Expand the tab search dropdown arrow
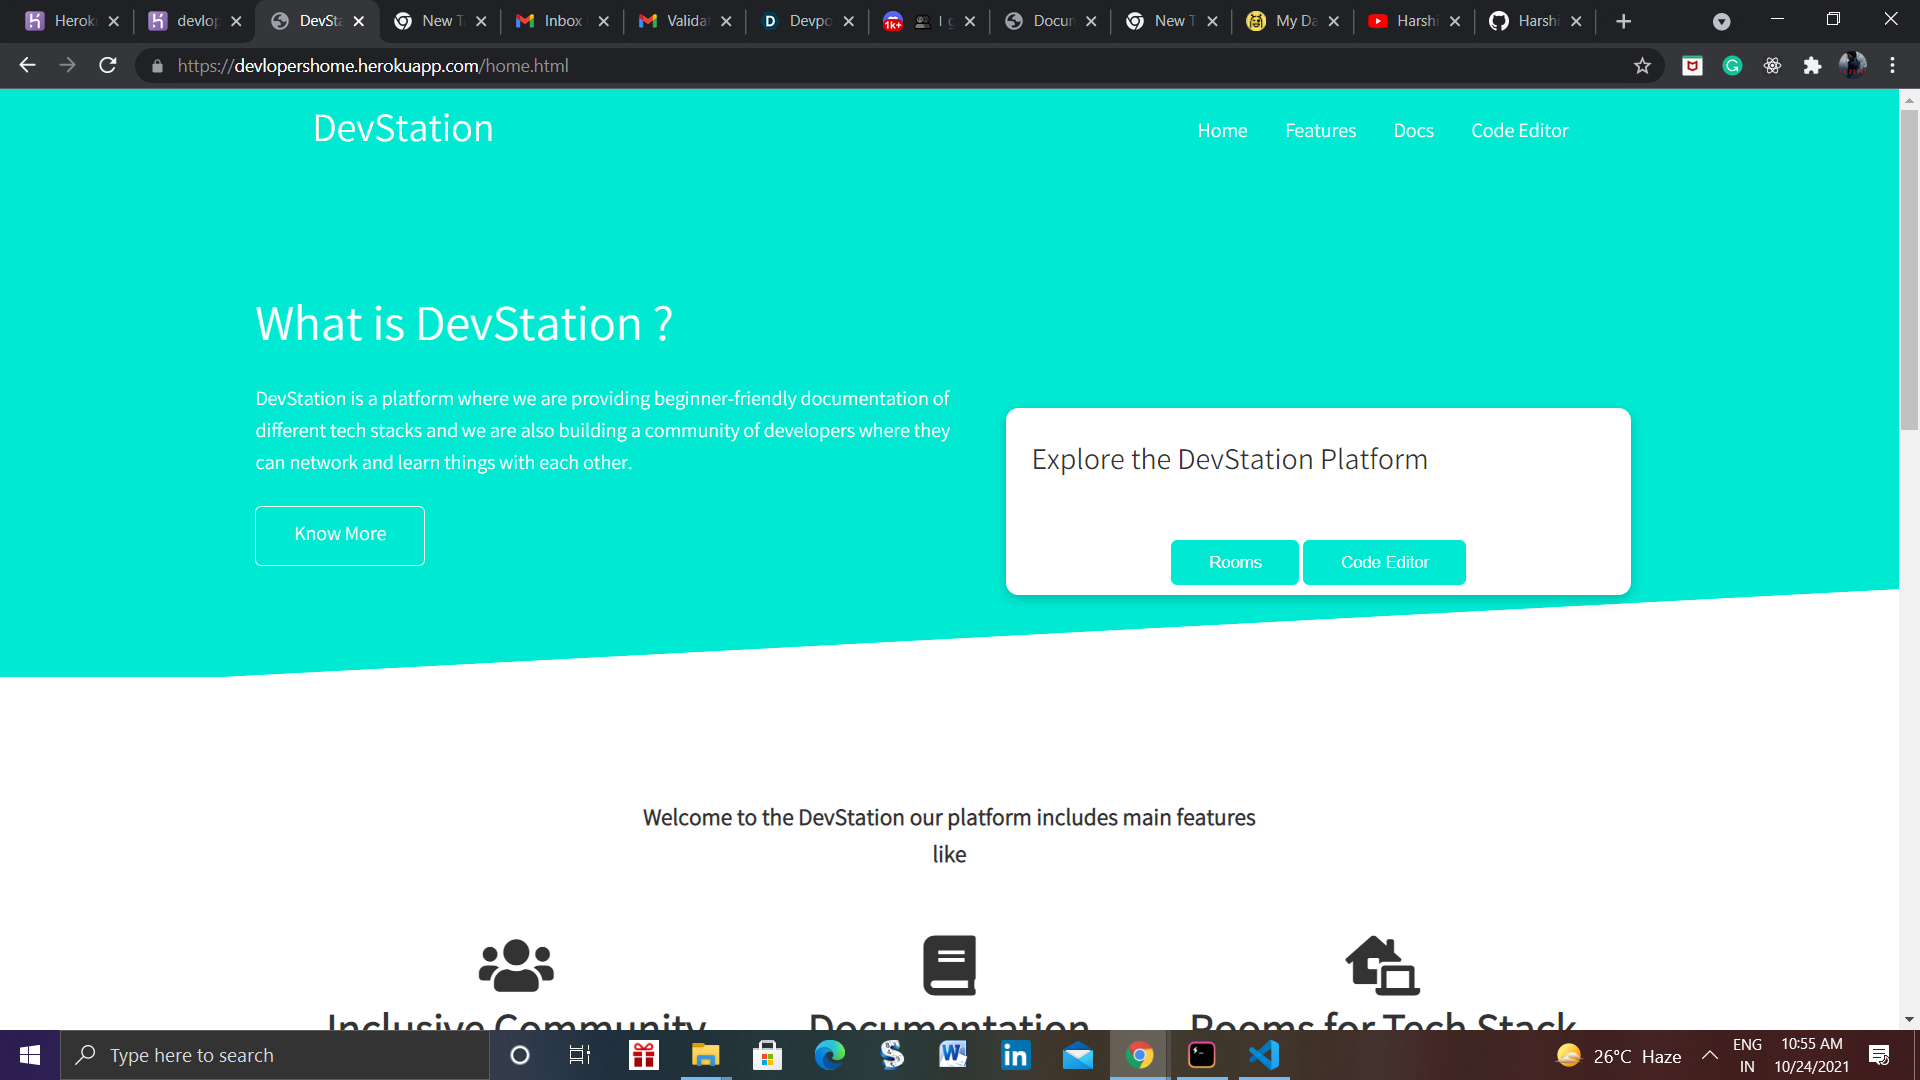 click(x=1721, y=21)
